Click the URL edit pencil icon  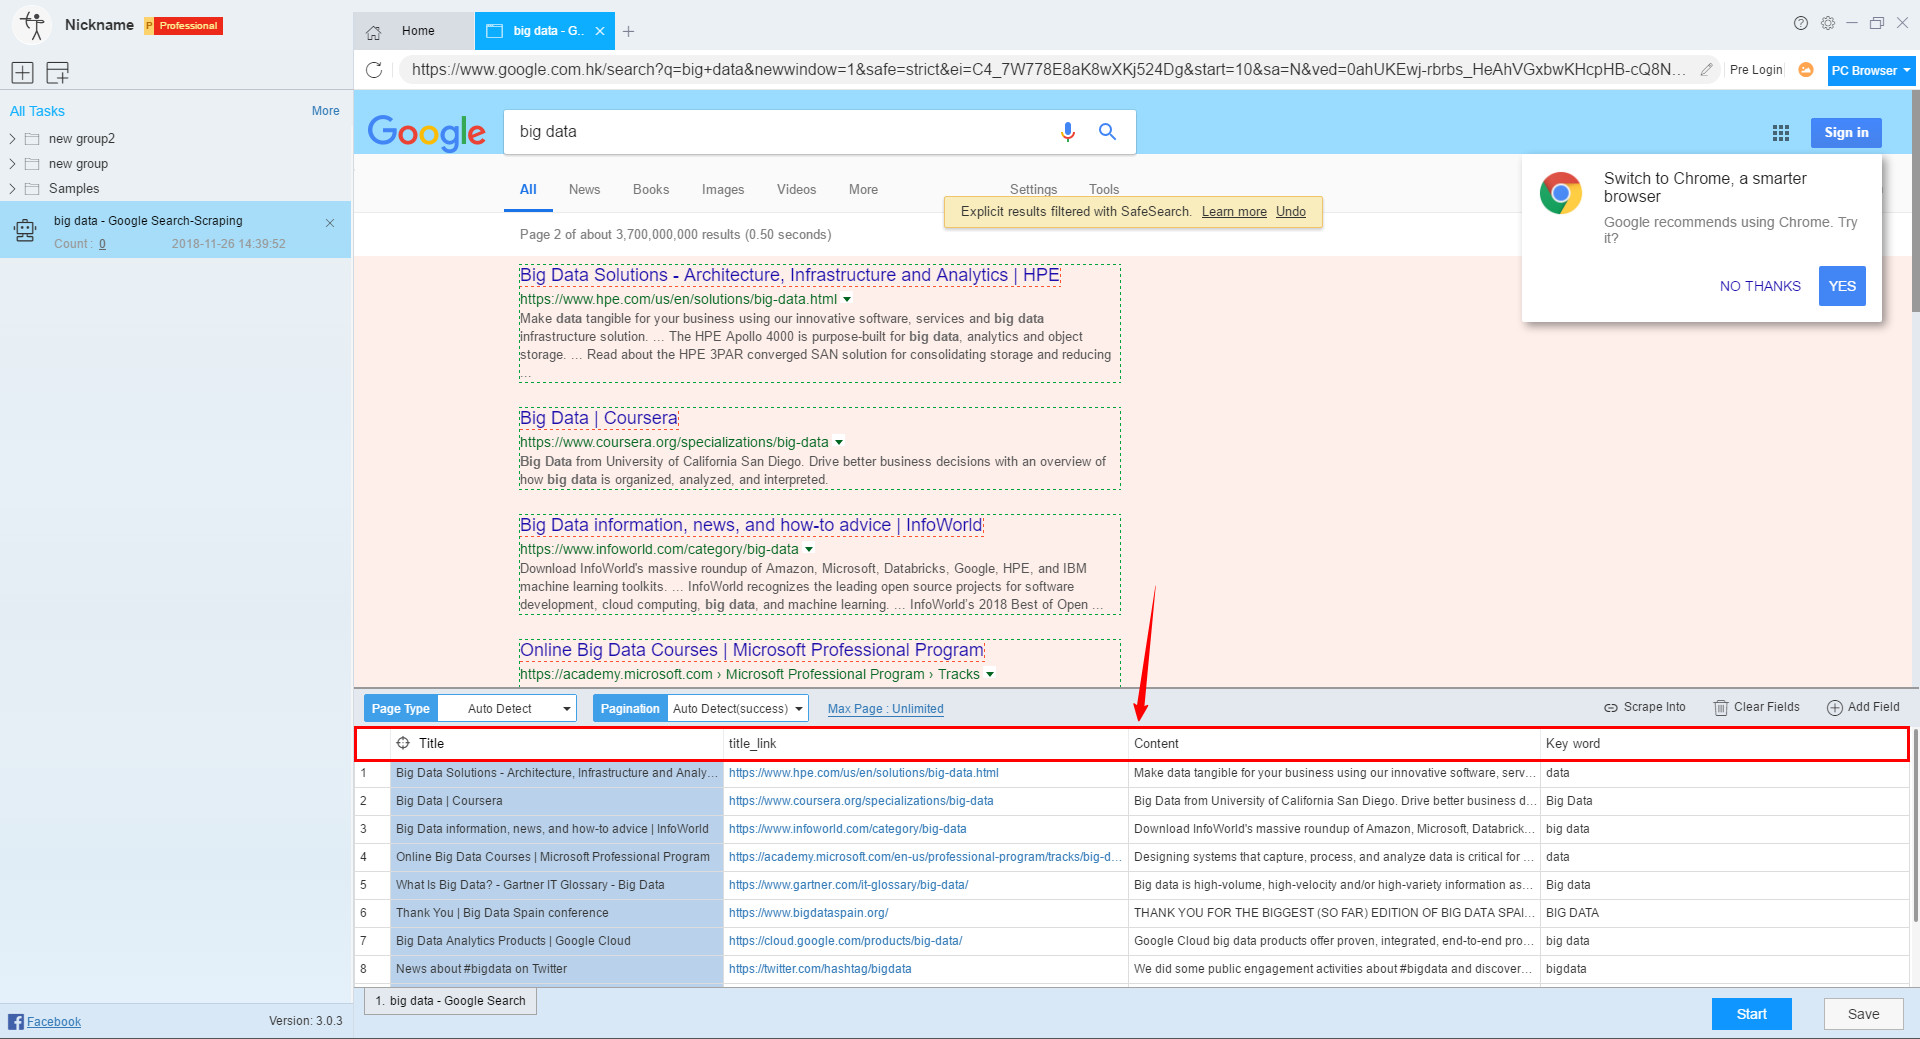click(1707, 70)
